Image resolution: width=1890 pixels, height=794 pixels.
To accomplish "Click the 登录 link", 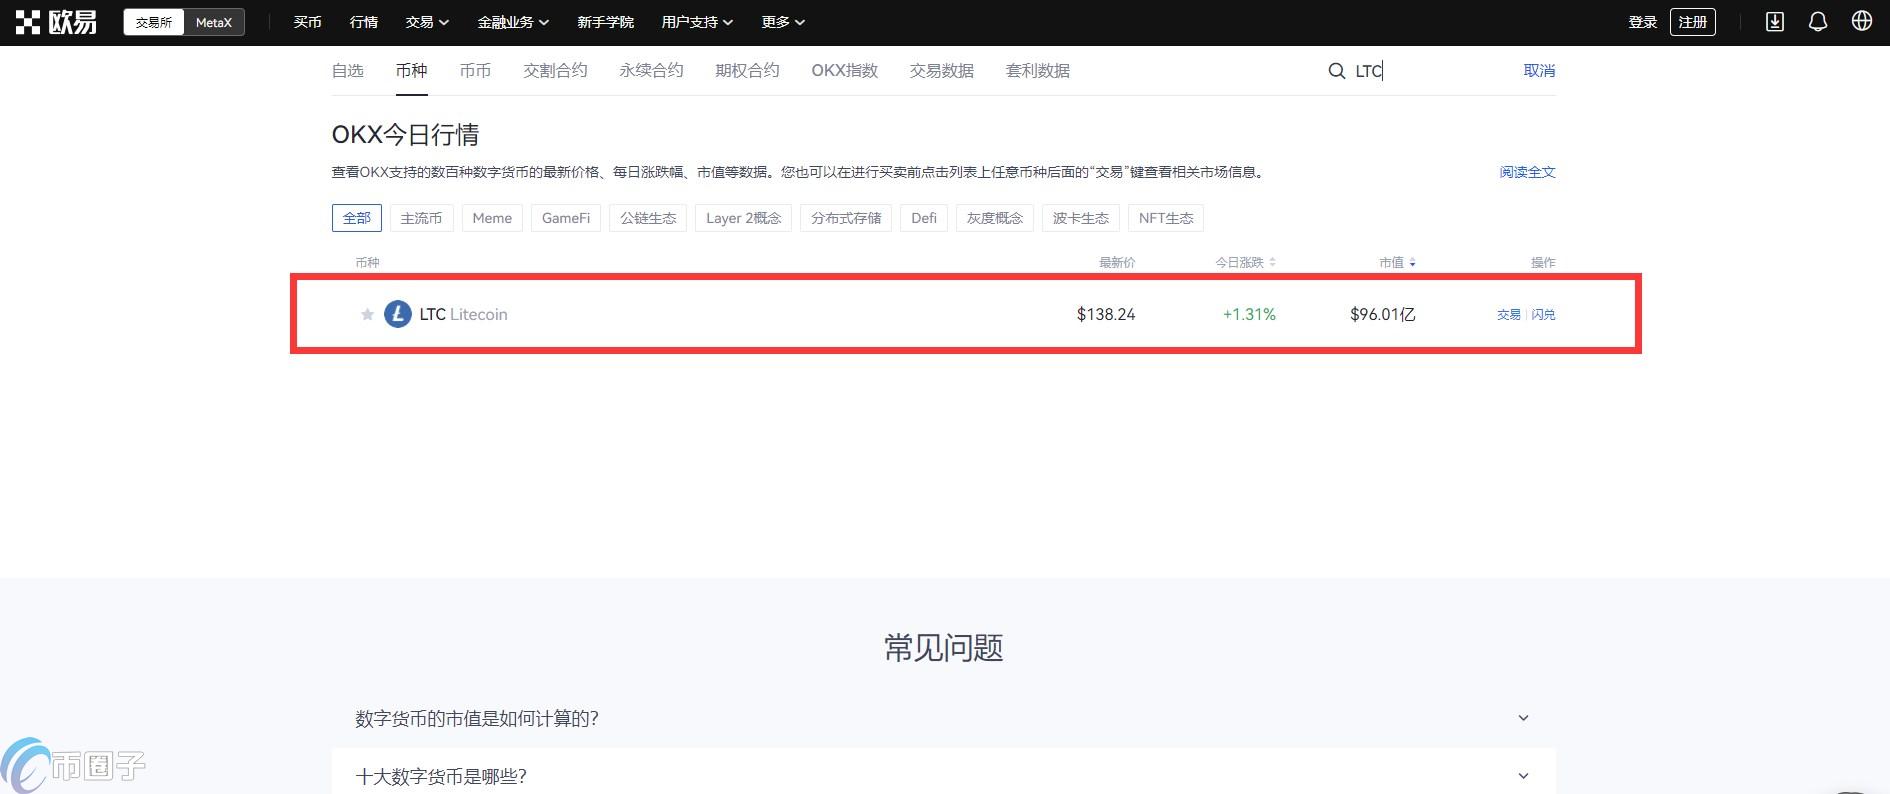I will pyautogui.click(x=1643, y=22).
